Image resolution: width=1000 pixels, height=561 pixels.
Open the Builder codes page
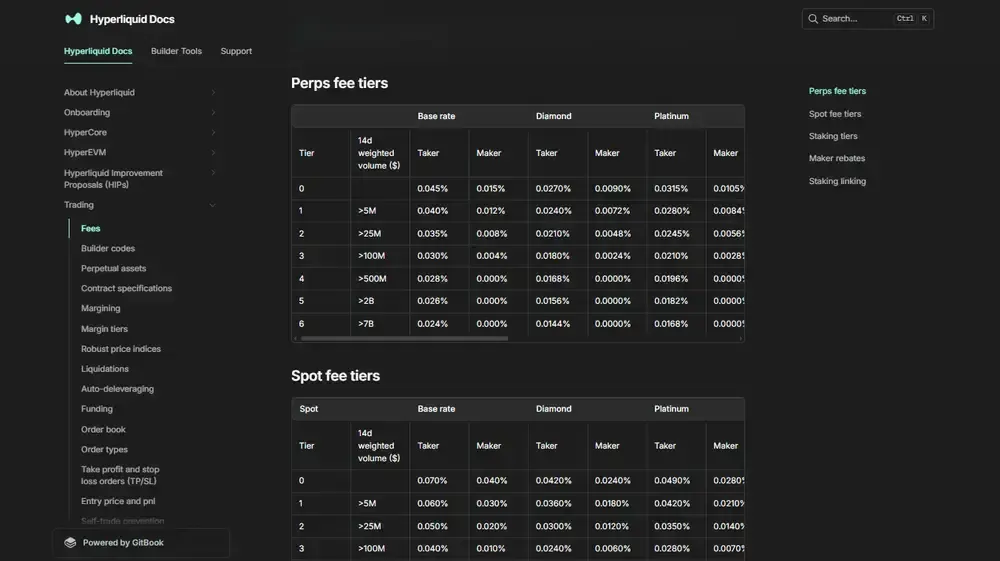click(108, 249)
